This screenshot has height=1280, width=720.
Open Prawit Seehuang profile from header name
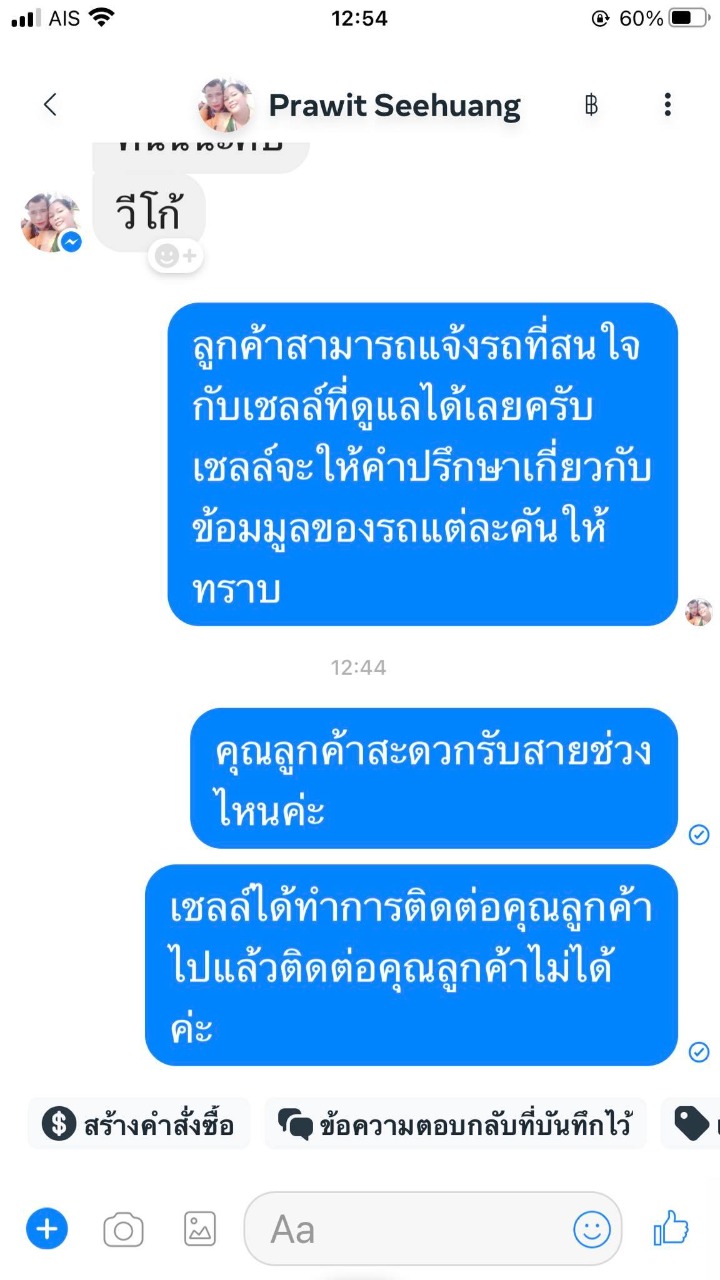(x=395, y=105)
